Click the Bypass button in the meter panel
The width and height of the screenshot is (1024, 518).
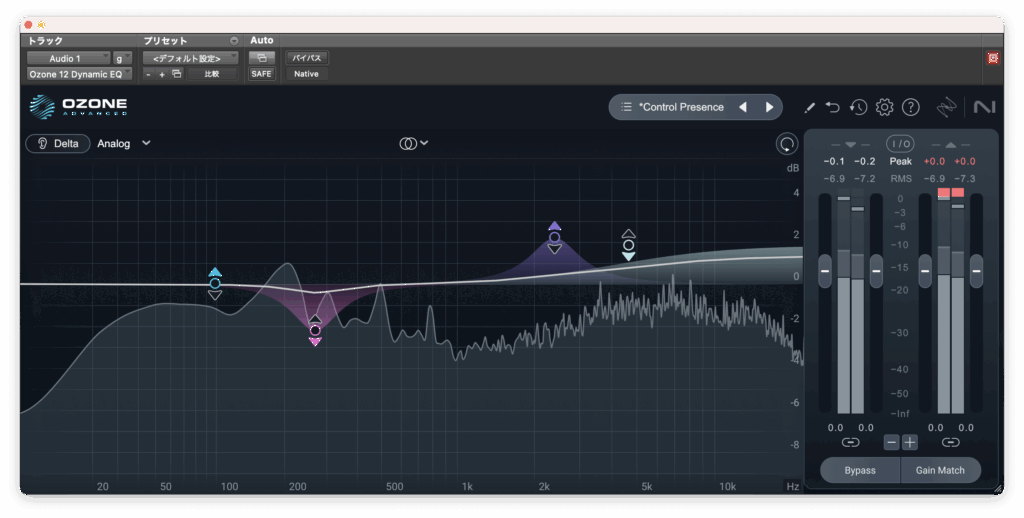[x=859, y=470]
